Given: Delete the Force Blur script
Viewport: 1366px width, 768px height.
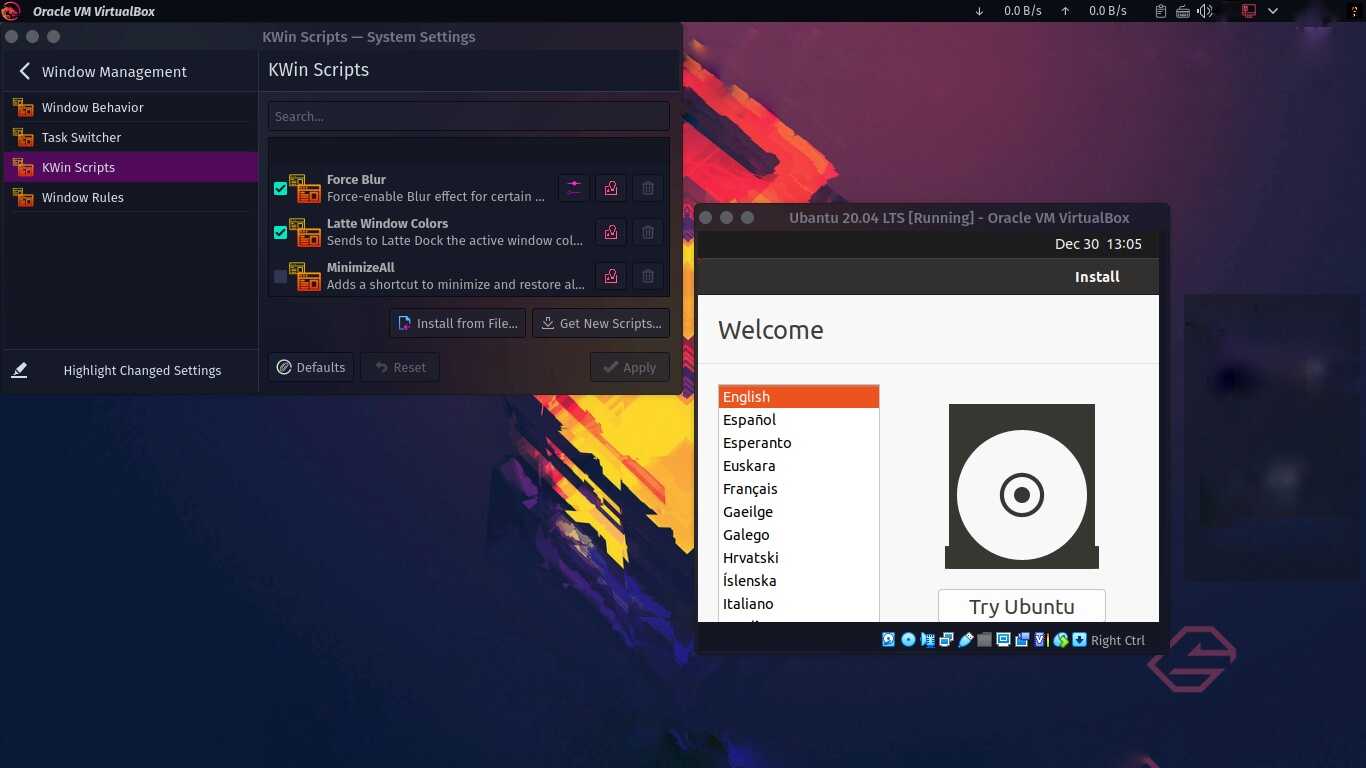Looking at the screenshot, I should [x=648, y=188].
